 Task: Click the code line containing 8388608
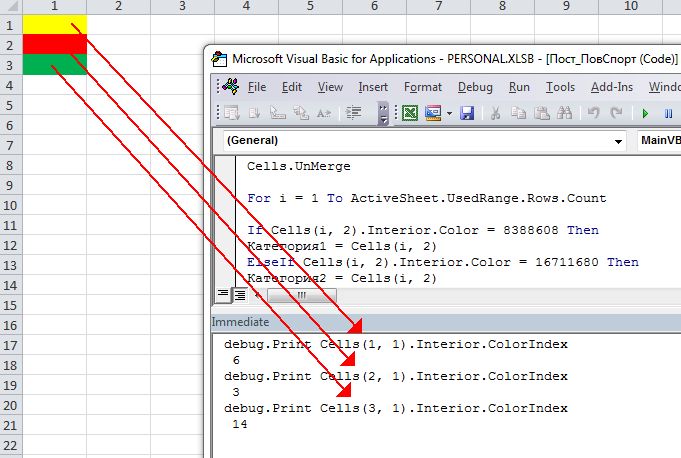click(423, 230)
